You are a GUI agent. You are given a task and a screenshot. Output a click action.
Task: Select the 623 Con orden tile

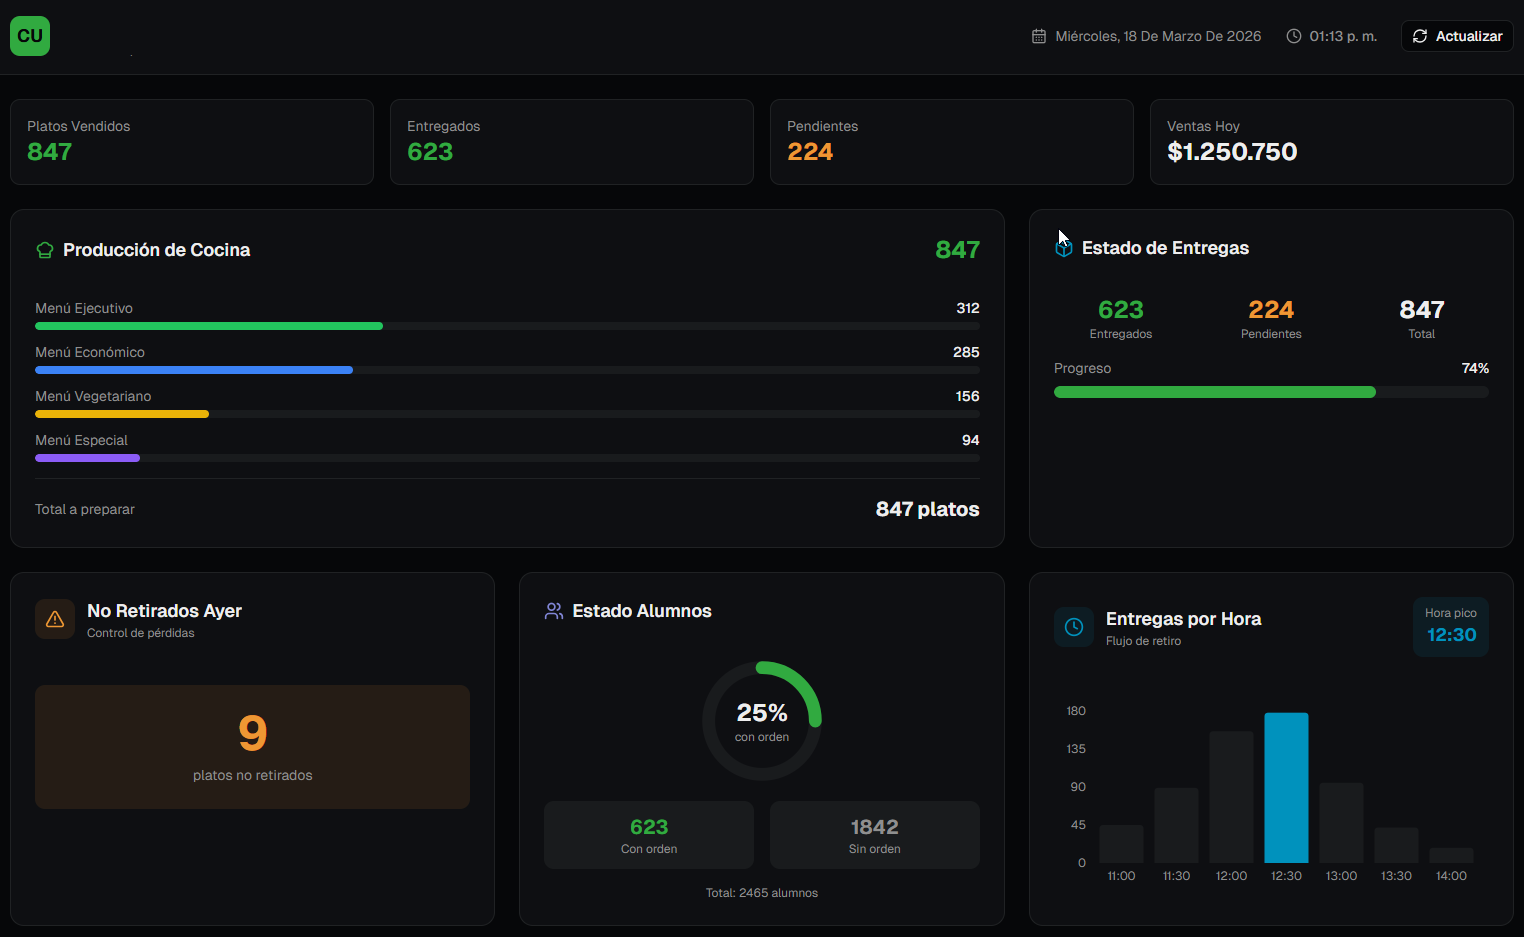(x=649, y=835)
